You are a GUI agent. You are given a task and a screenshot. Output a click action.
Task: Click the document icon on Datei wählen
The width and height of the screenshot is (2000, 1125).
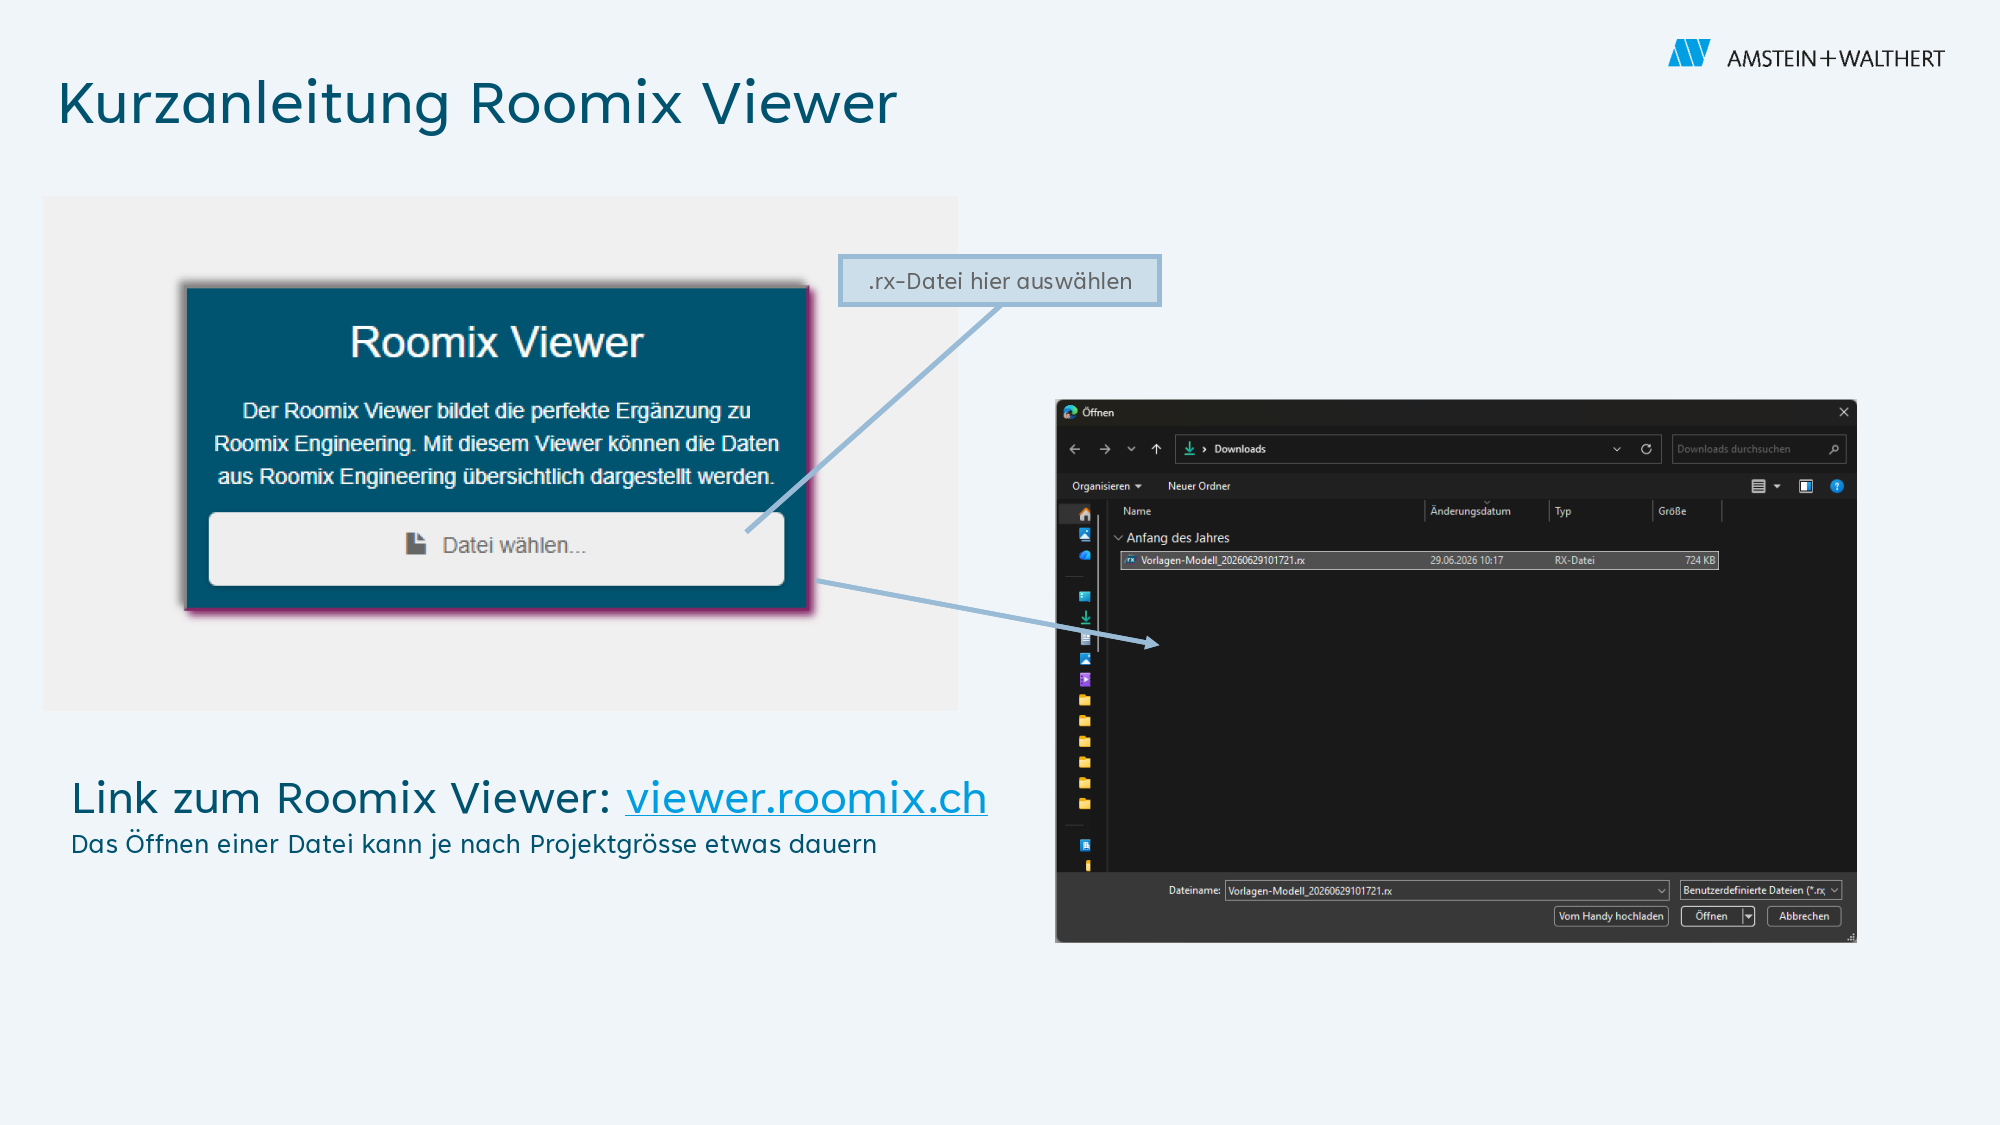[x=416, y=544]
